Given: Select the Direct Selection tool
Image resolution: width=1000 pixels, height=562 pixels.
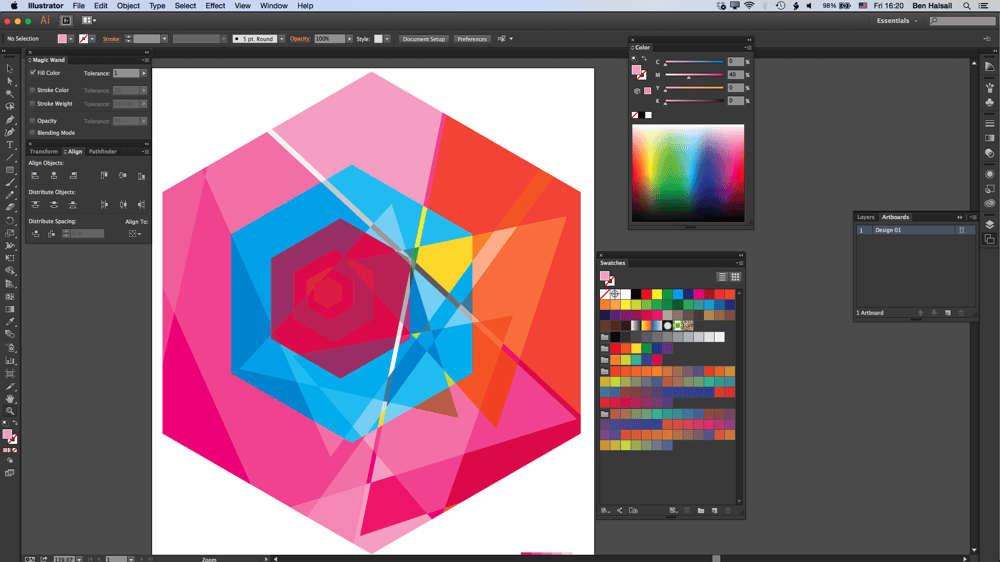Looking at the screenshot, I should click(x=10, y=81).
